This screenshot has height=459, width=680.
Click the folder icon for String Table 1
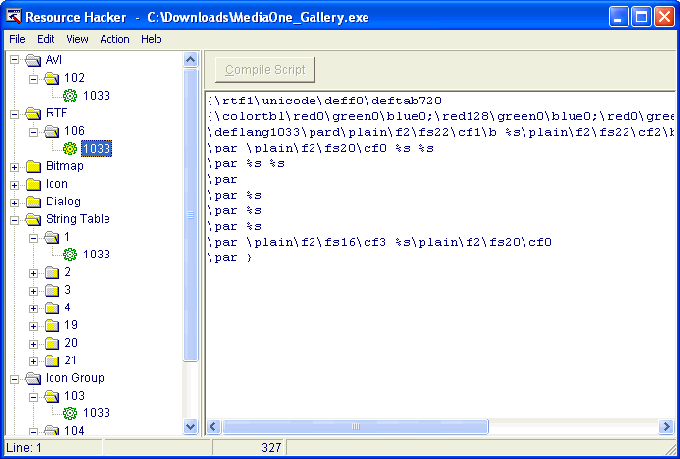point(52,237)
